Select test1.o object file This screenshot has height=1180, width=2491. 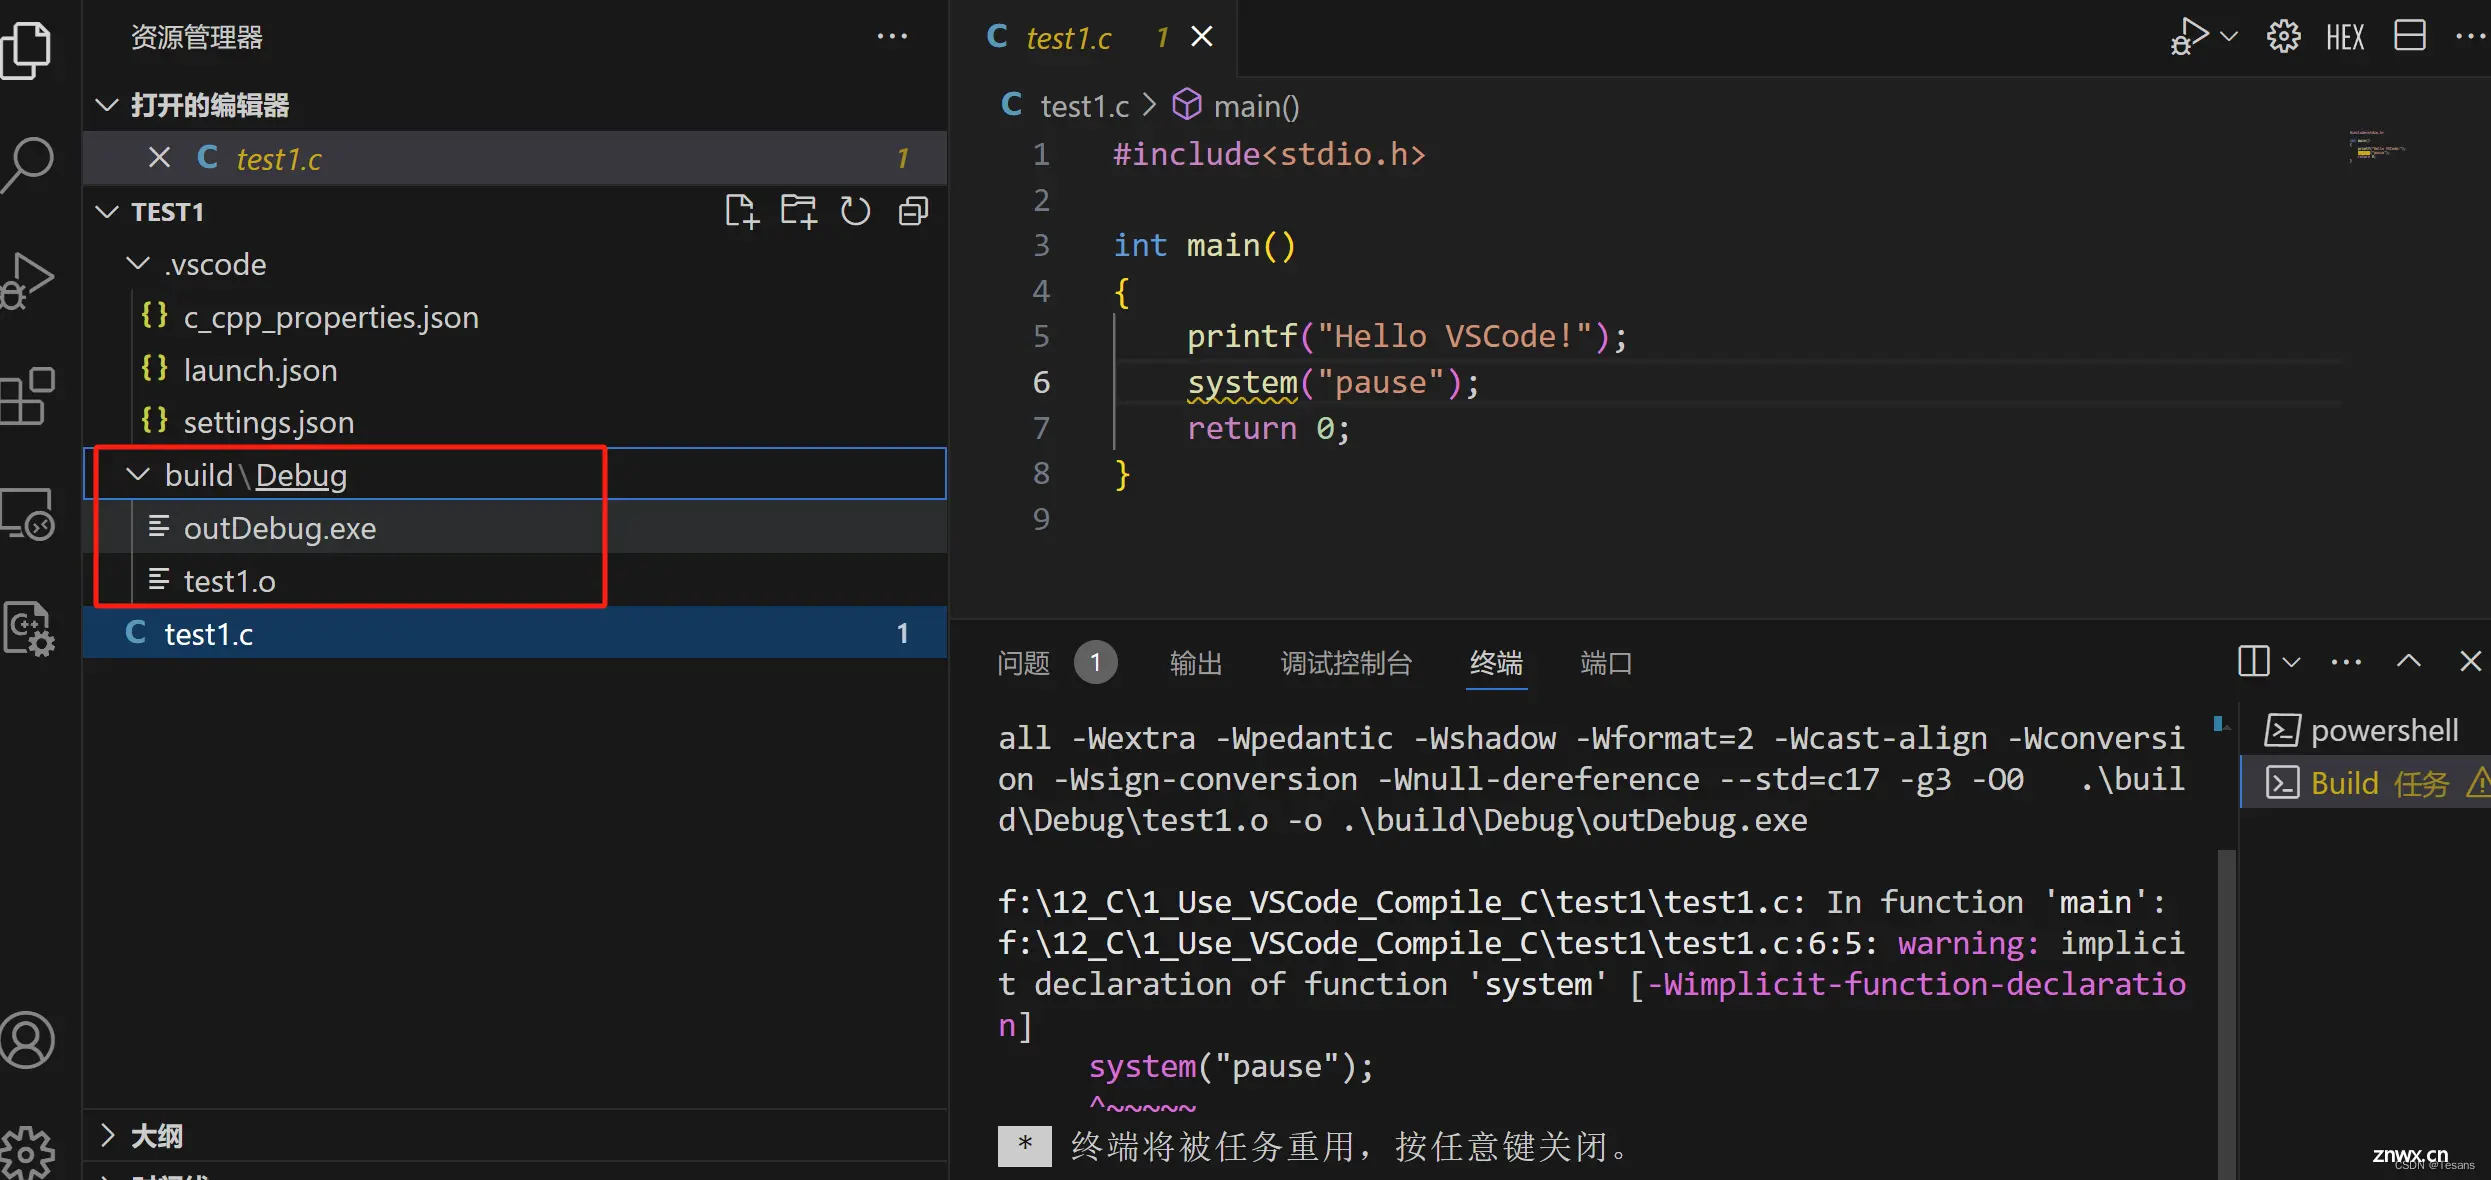coord(515,581)
